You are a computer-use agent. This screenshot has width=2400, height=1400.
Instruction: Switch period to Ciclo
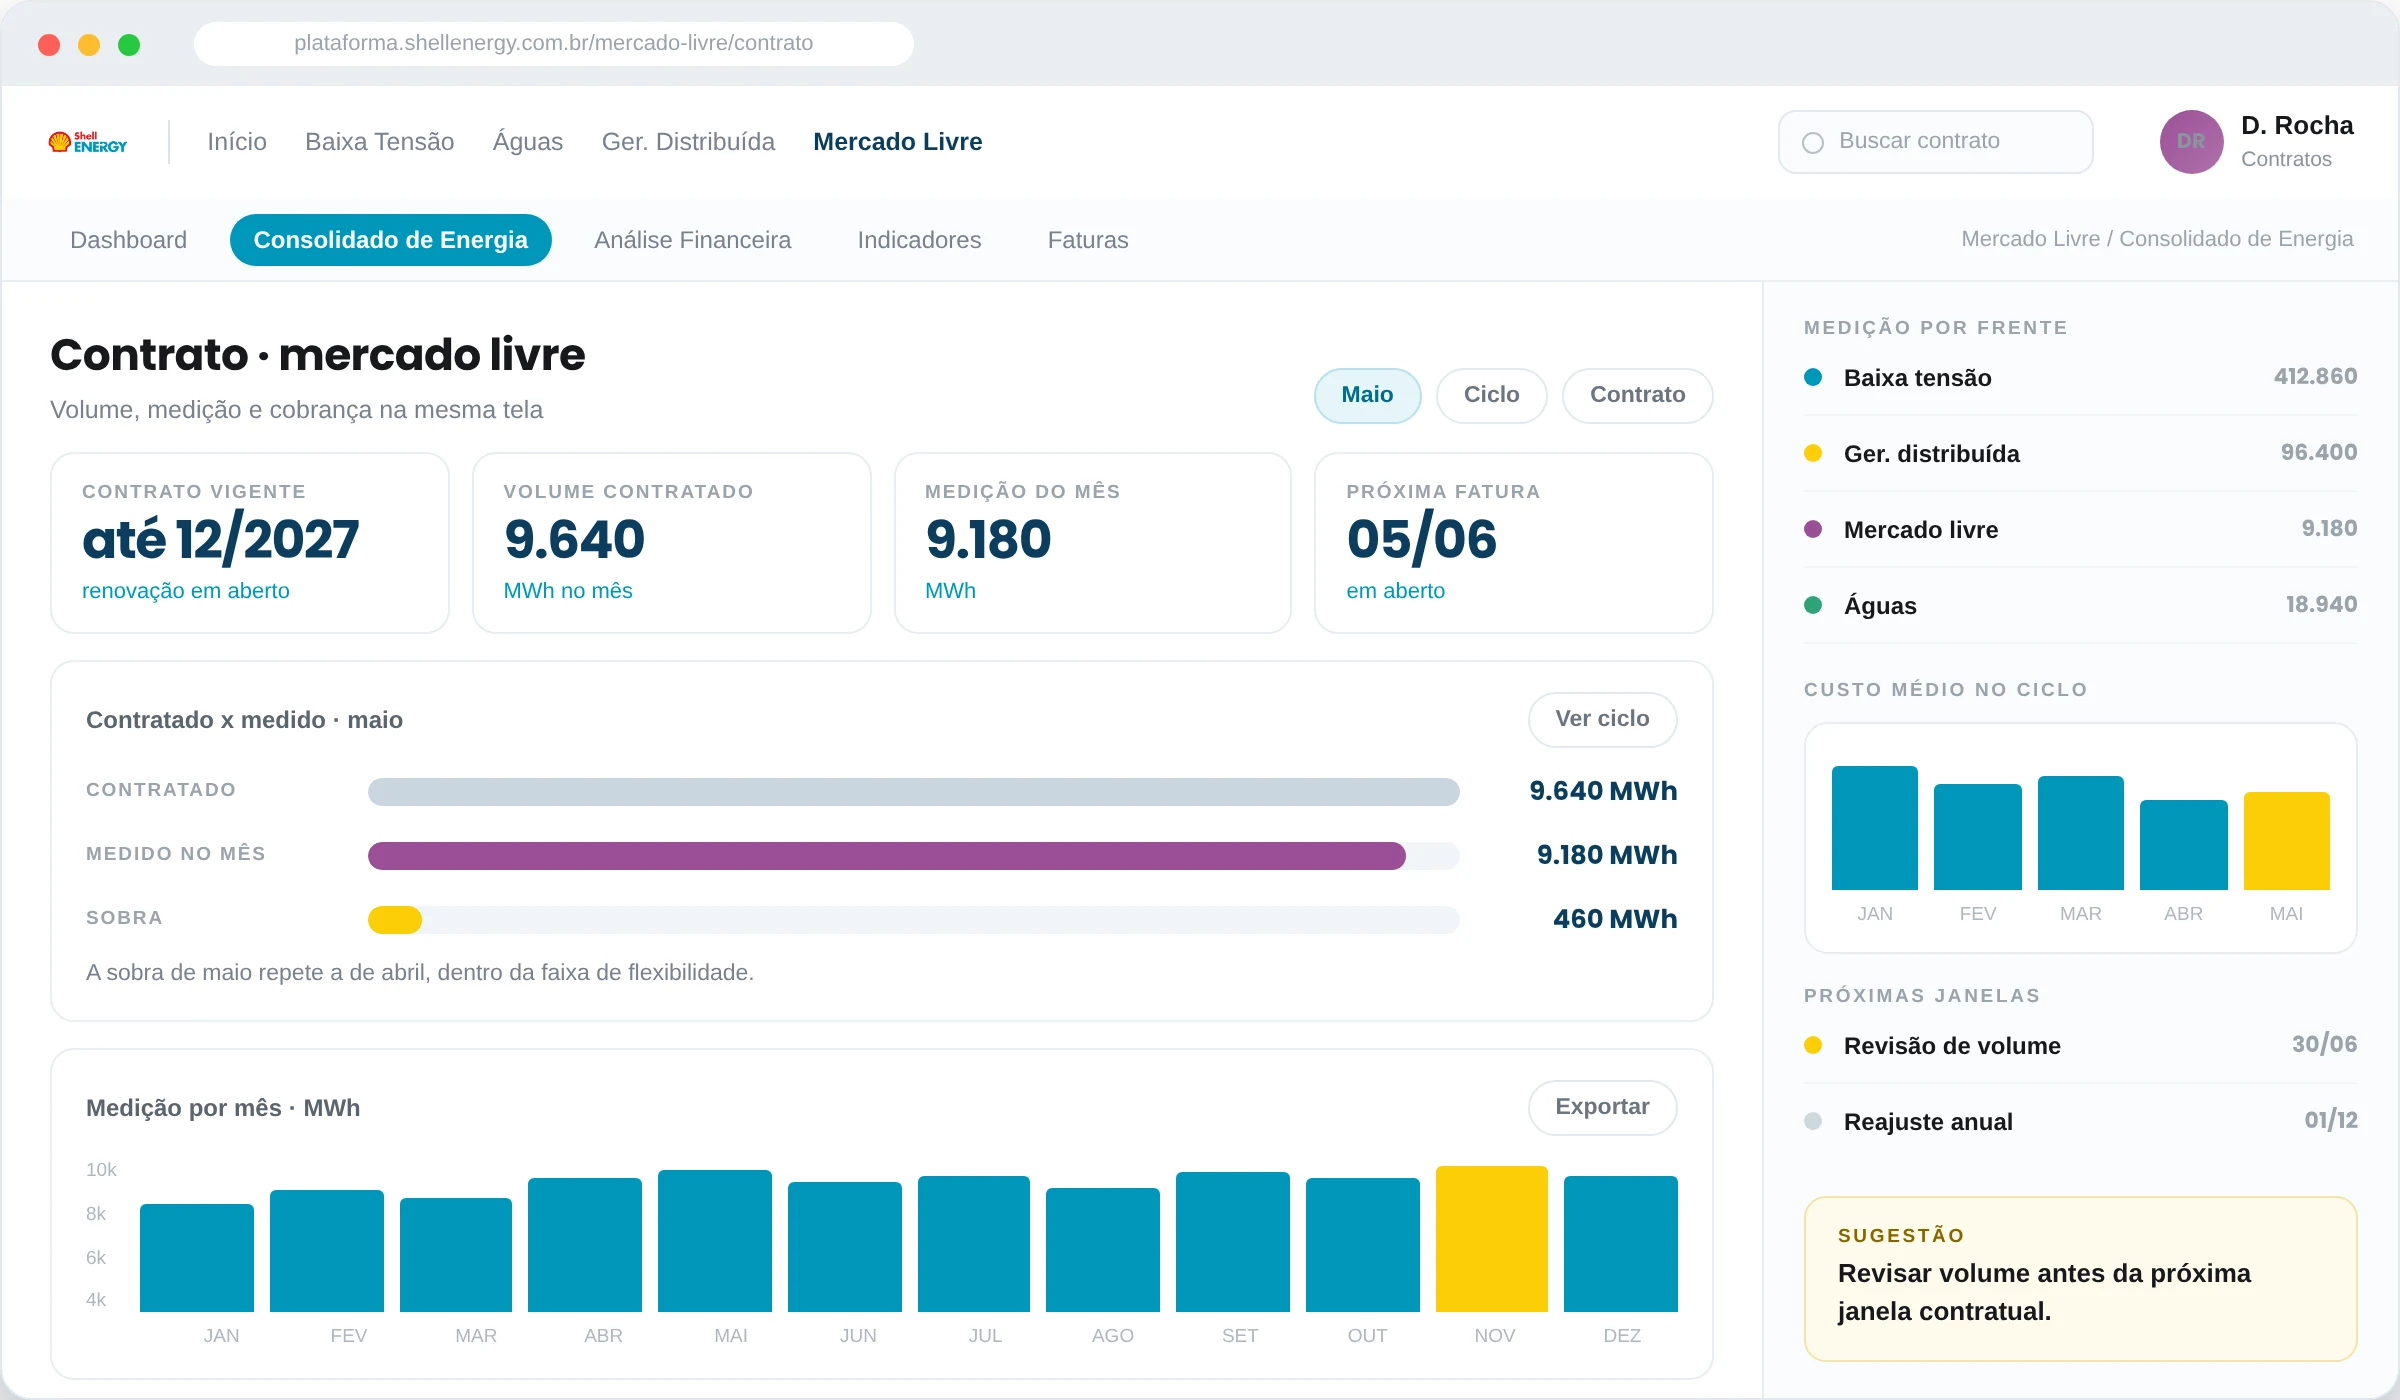(1491, 395)
